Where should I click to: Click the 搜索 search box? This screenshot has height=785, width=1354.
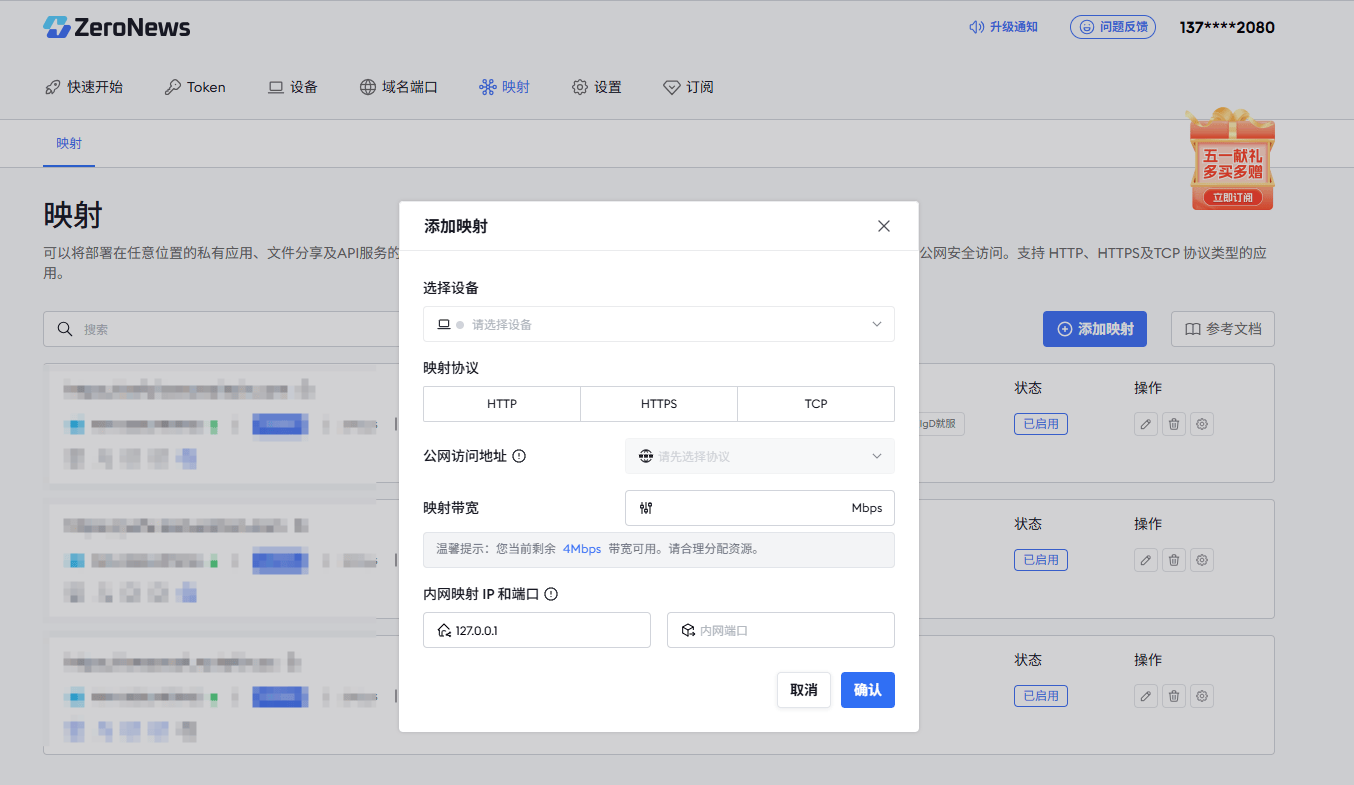point(222,329)
